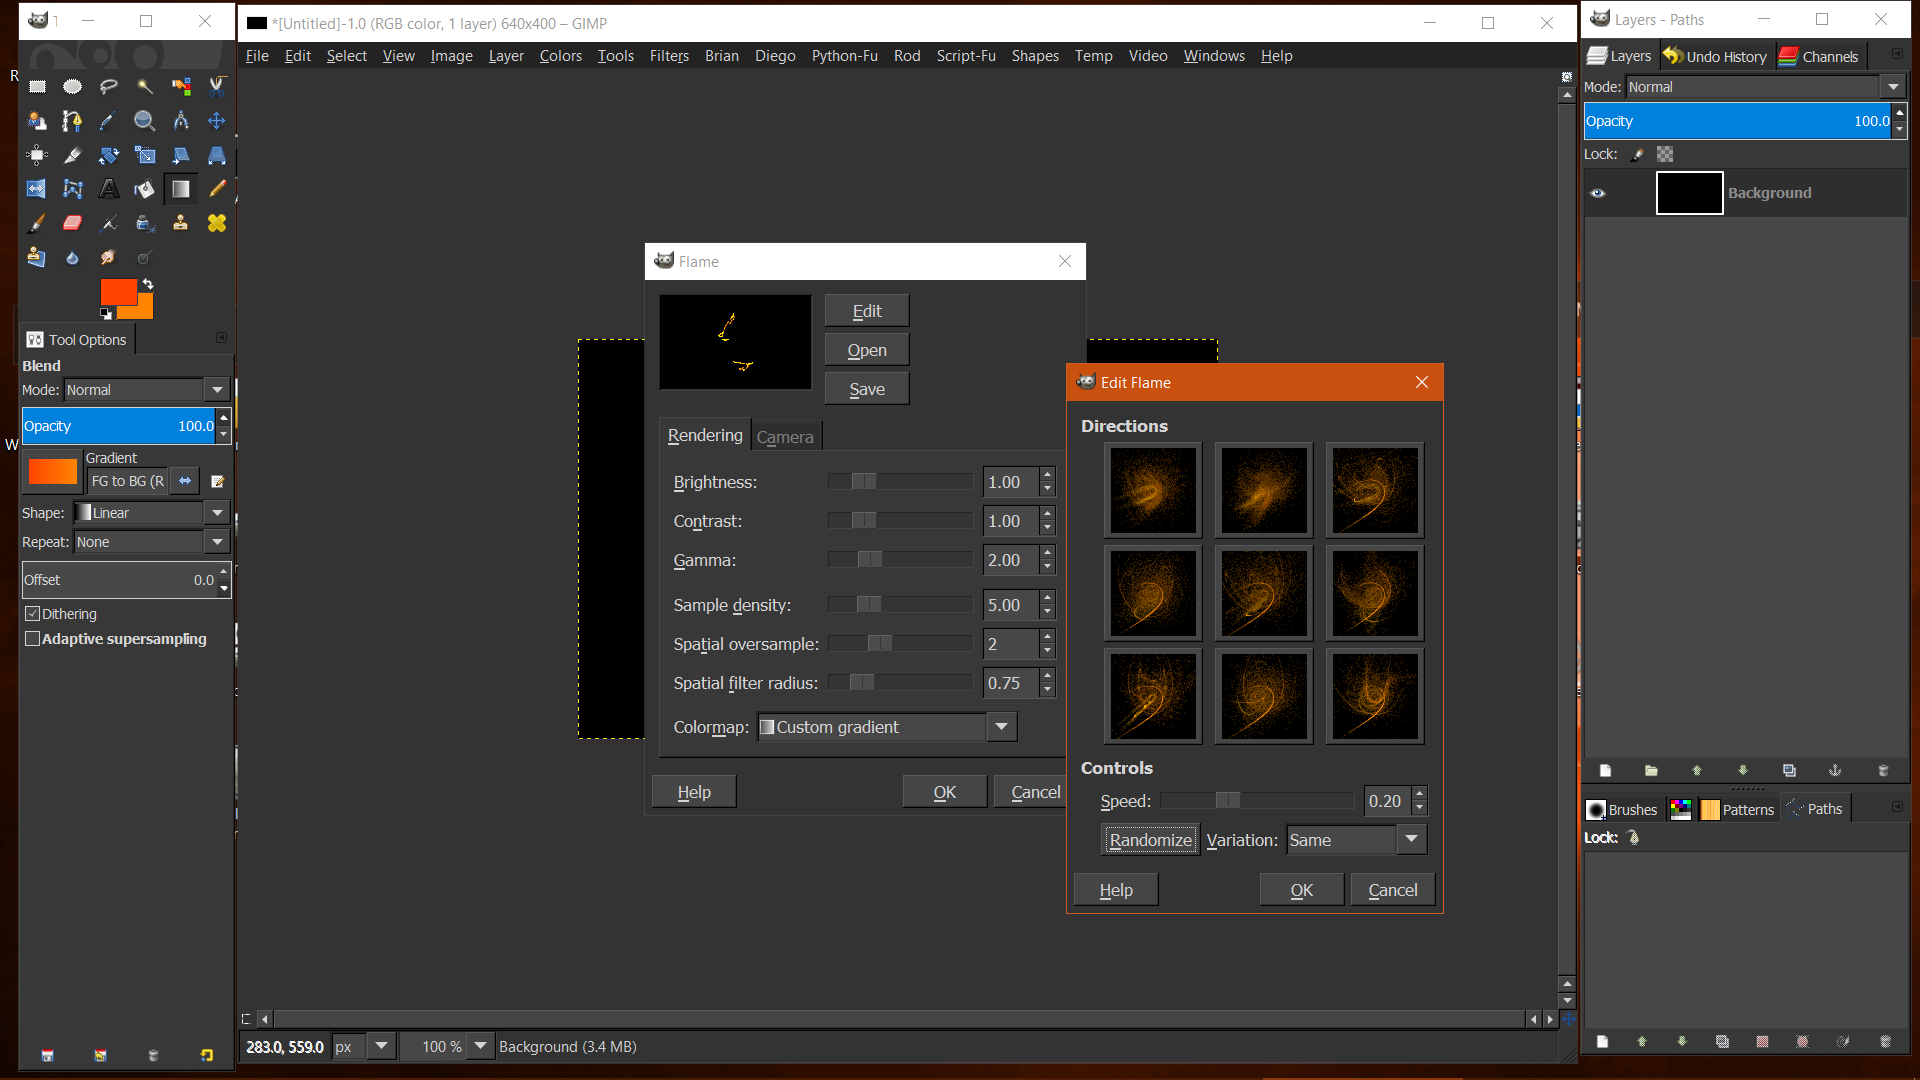
Task: Hide the Background layer via eye icon
Action: tap(1598, 193)
